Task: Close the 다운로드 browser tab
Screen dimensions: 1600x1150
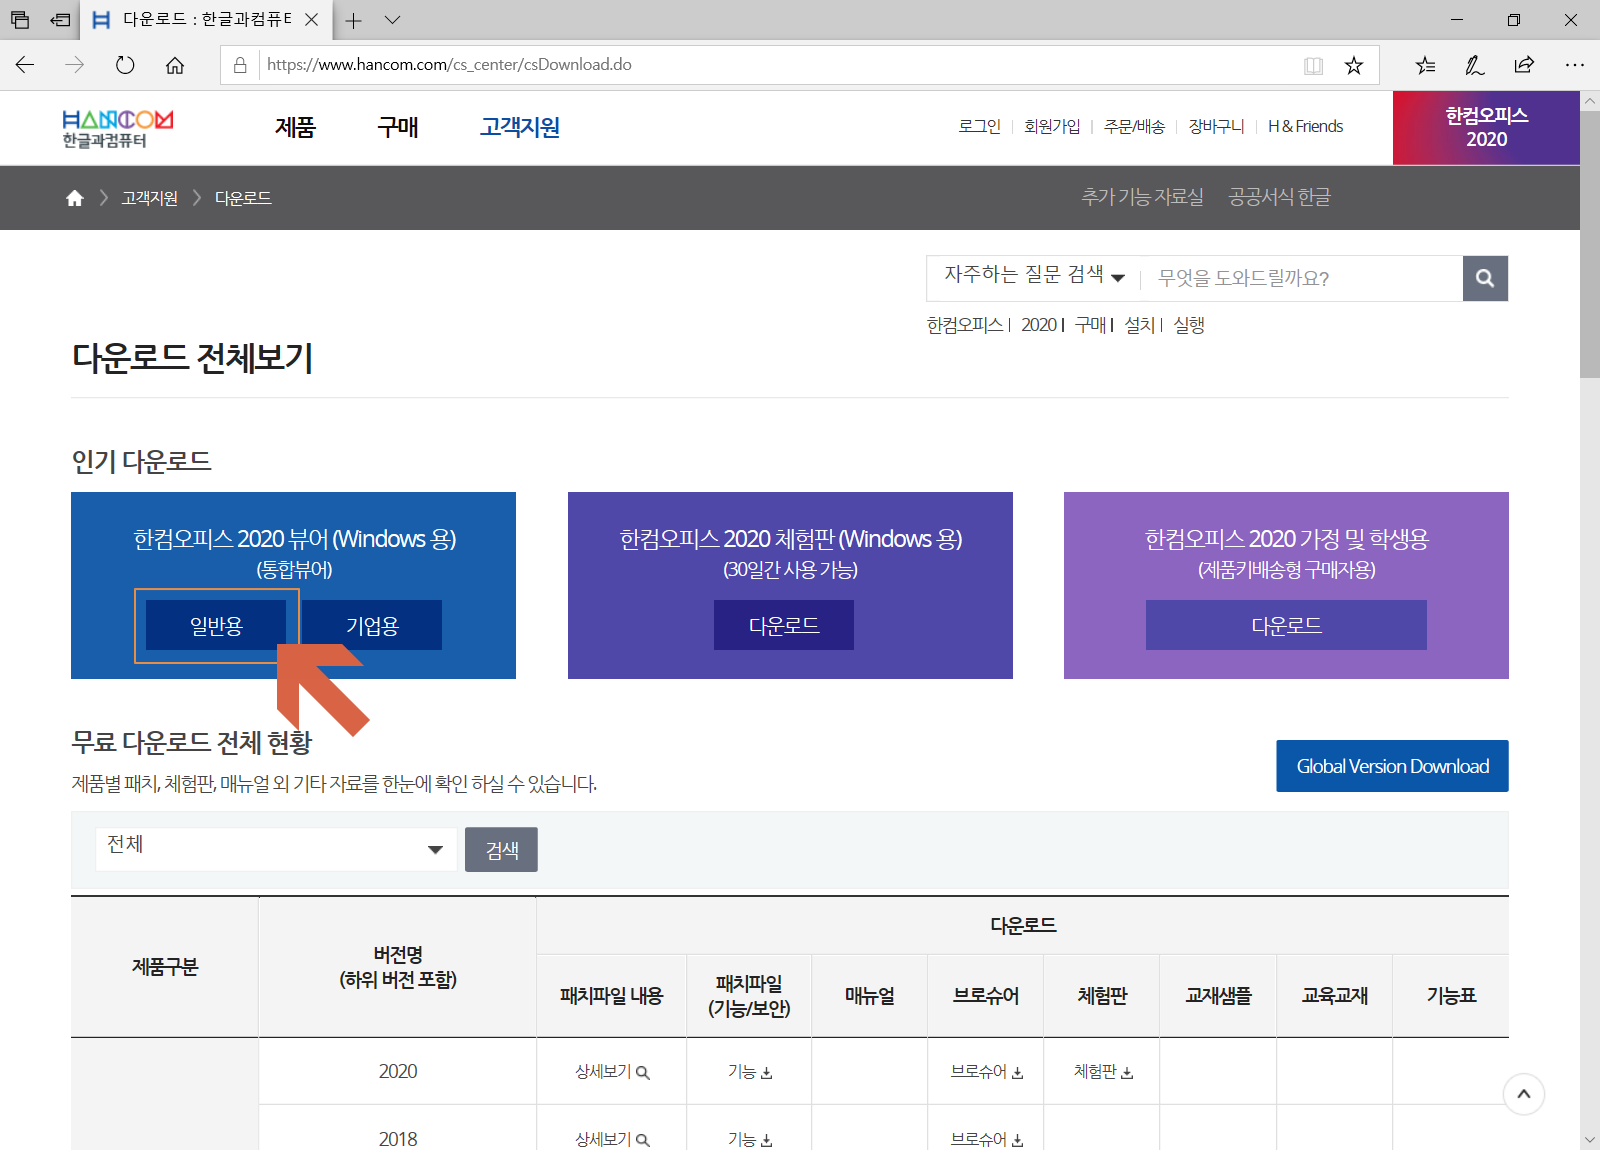Action: [x=311, y=20]
